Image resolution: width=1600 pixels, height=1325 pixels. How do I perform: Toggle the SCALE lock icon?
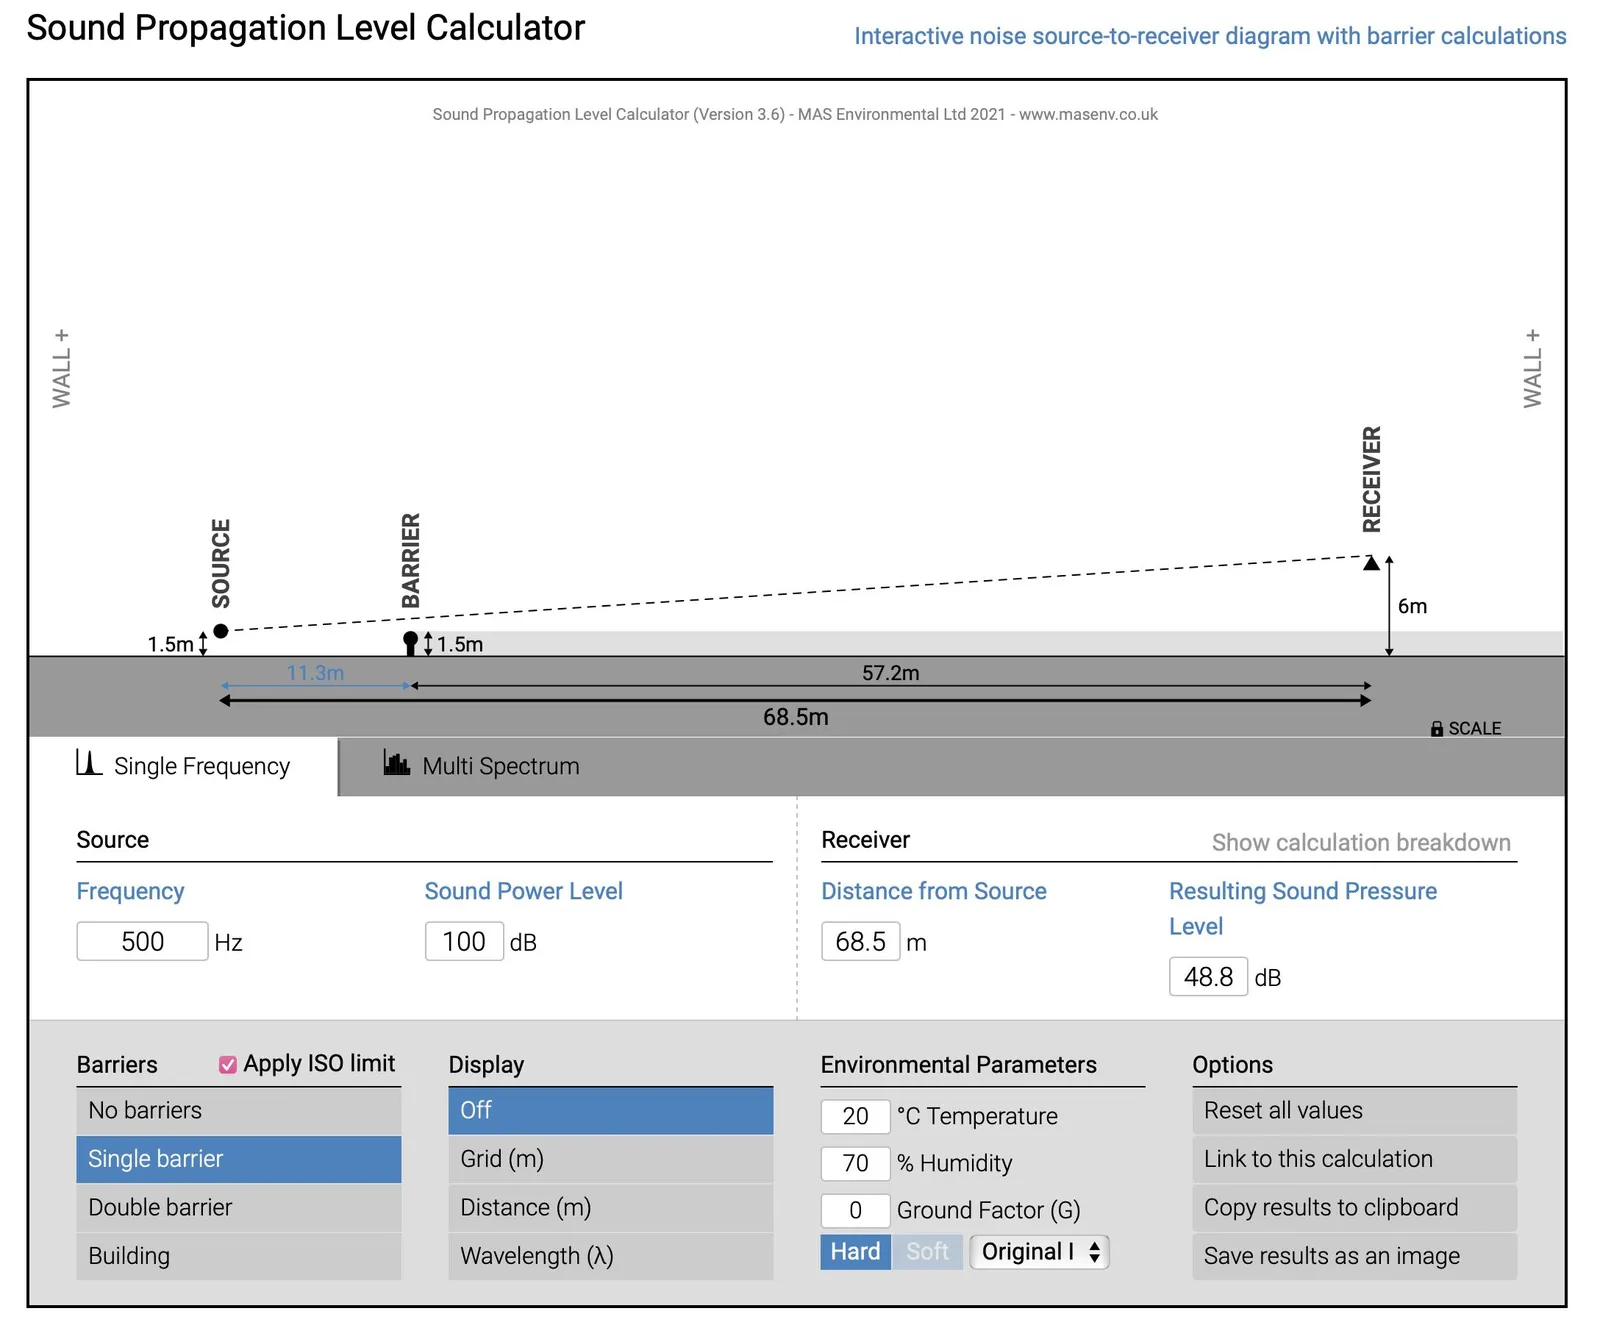point(1437,729)
